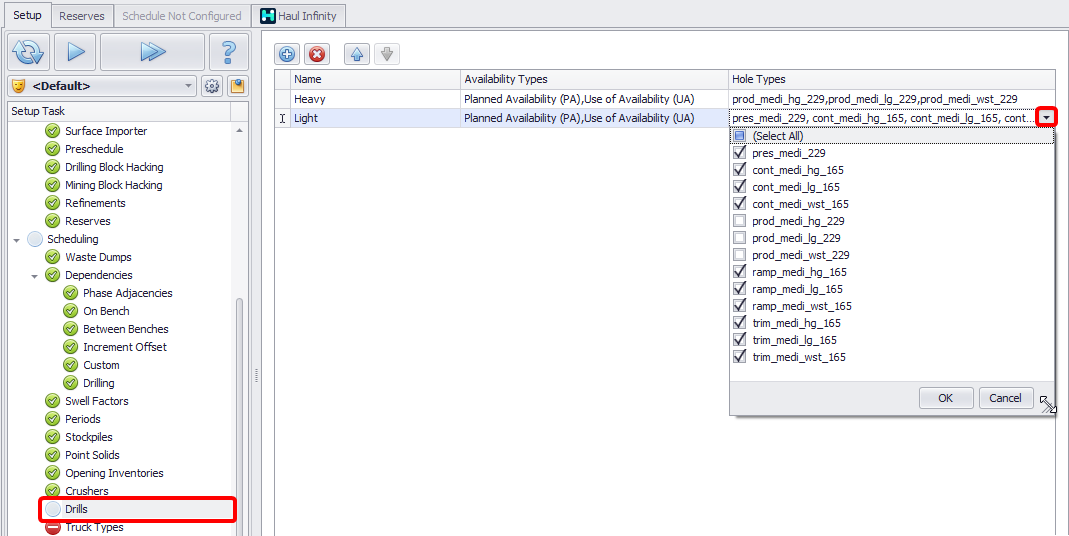
Task: Collapse the Dependencies tree node
Action: (x=34, y=276)
